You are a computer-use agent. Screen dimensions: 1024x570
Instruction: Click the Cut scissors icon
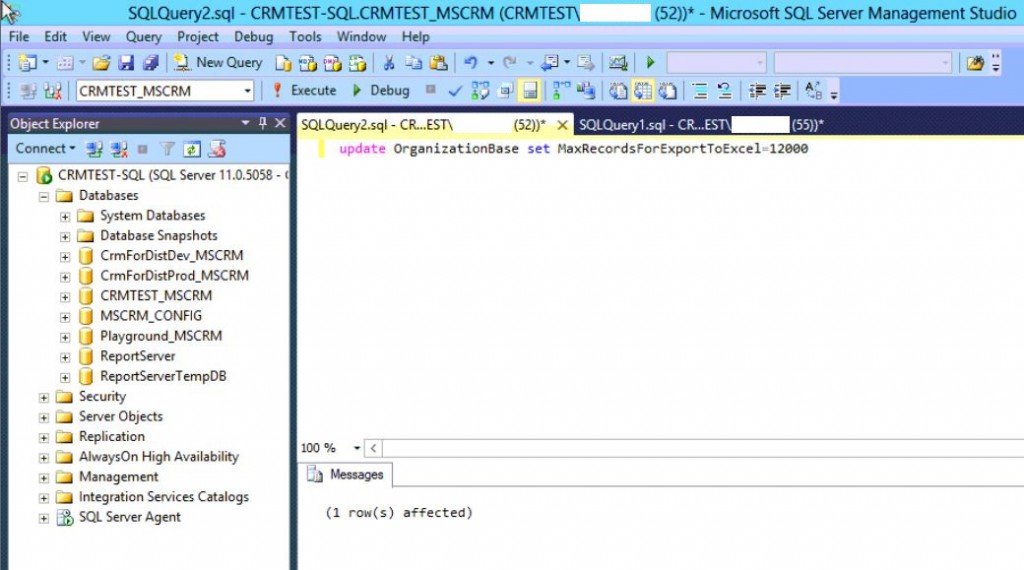389,63
